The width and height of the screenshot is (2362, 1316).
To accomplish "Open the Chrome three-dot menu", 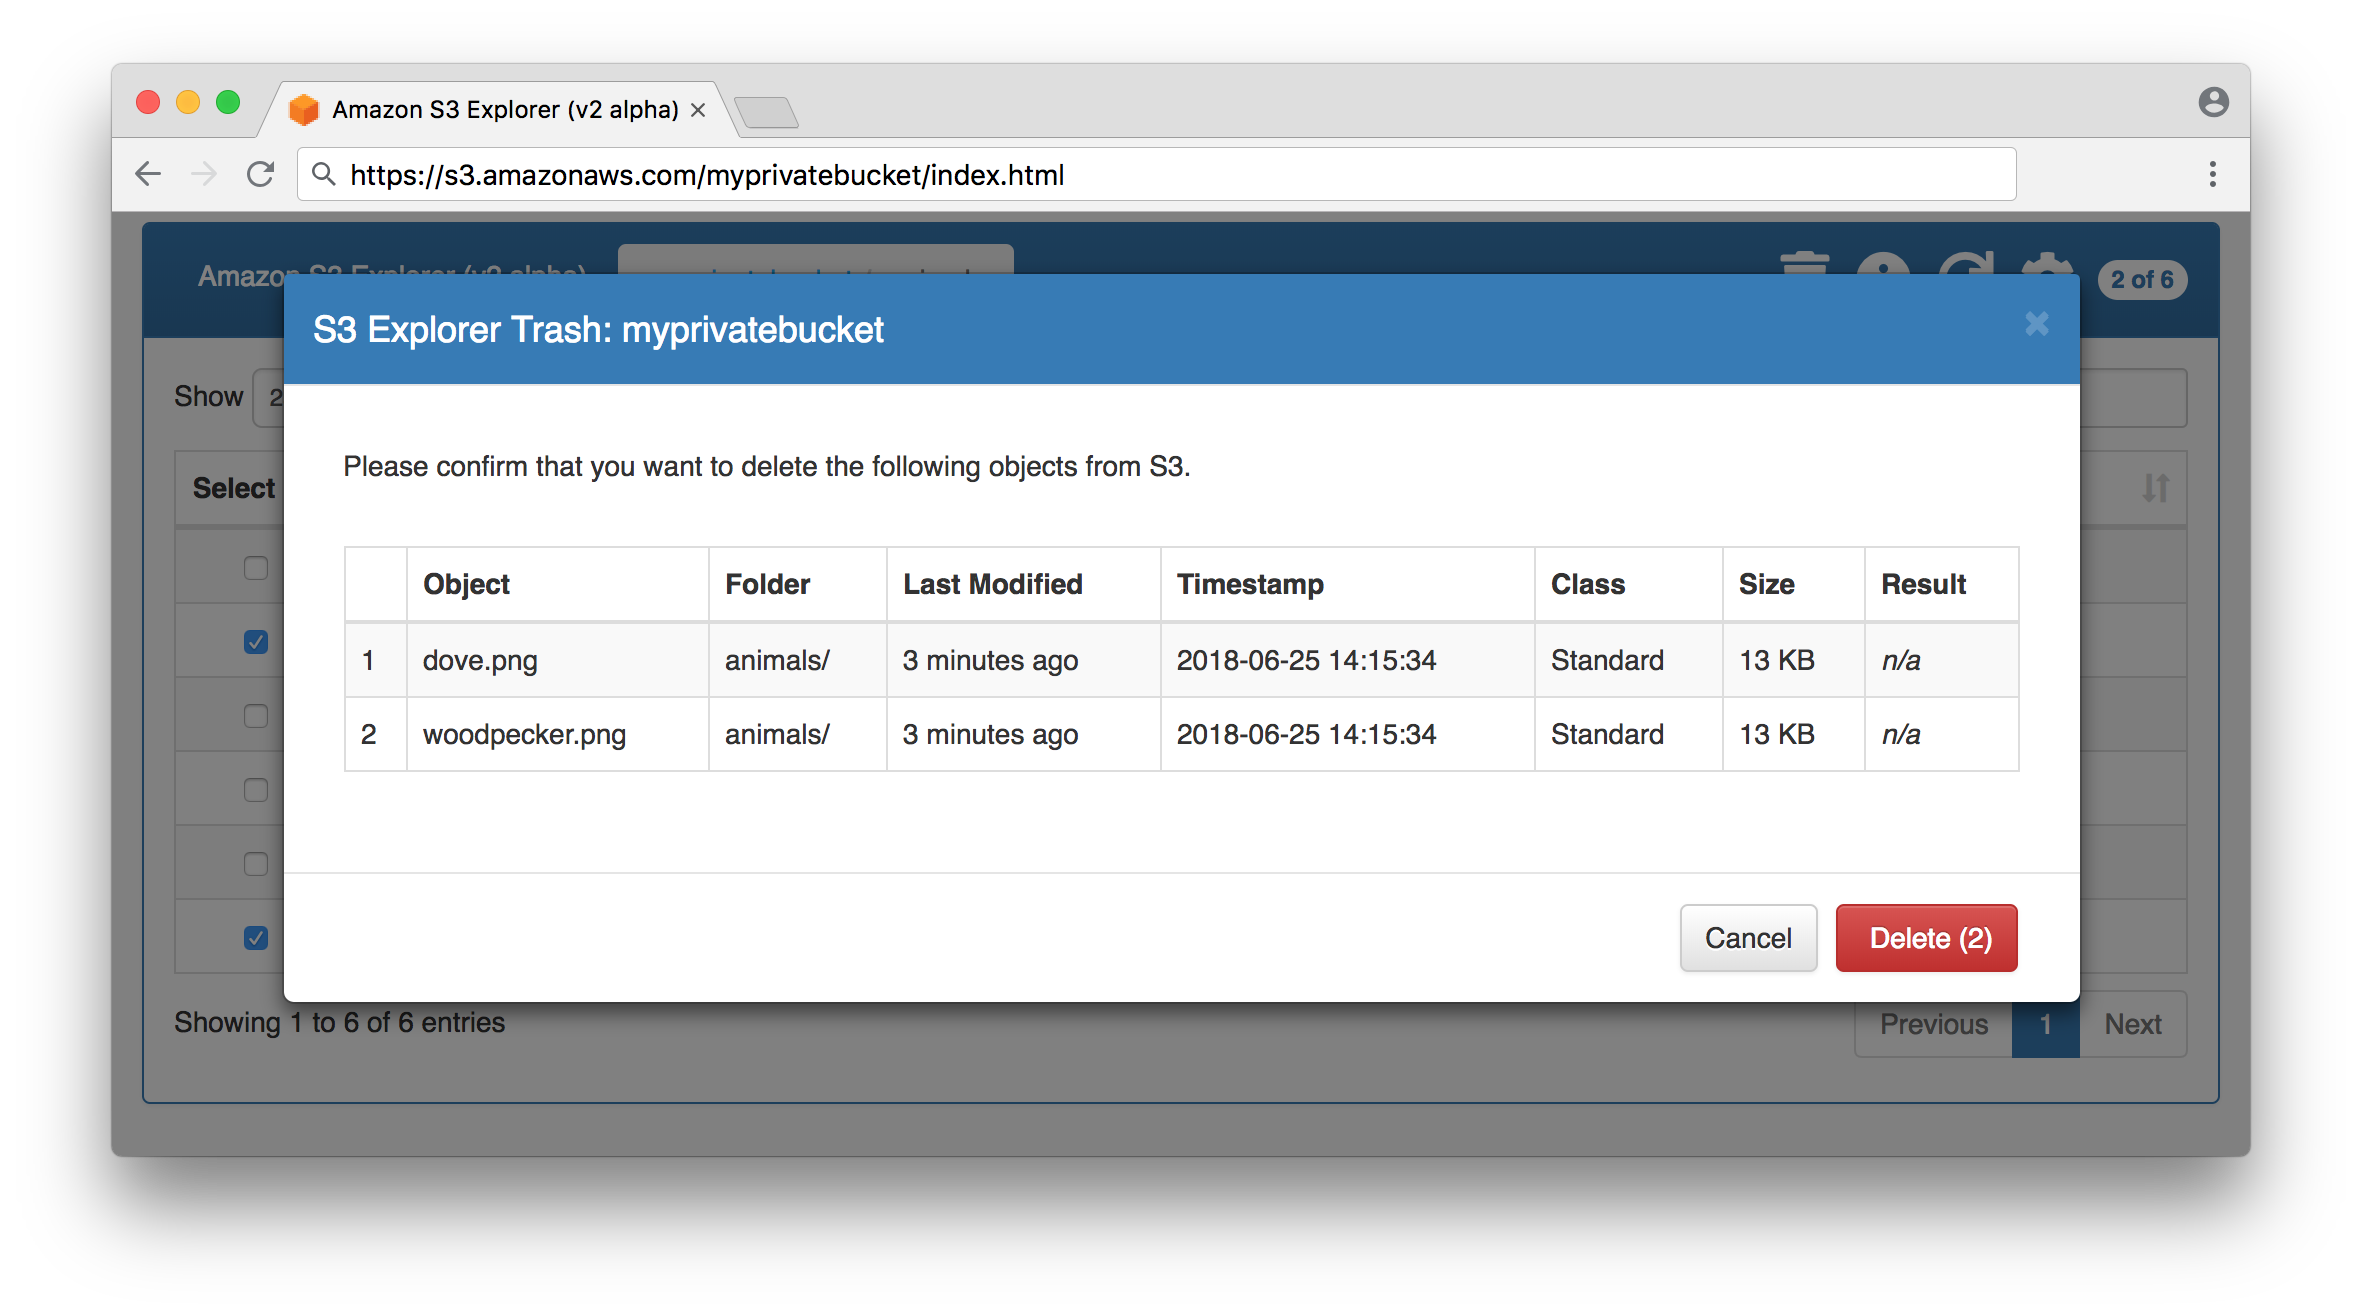I will click(2212, 175).
